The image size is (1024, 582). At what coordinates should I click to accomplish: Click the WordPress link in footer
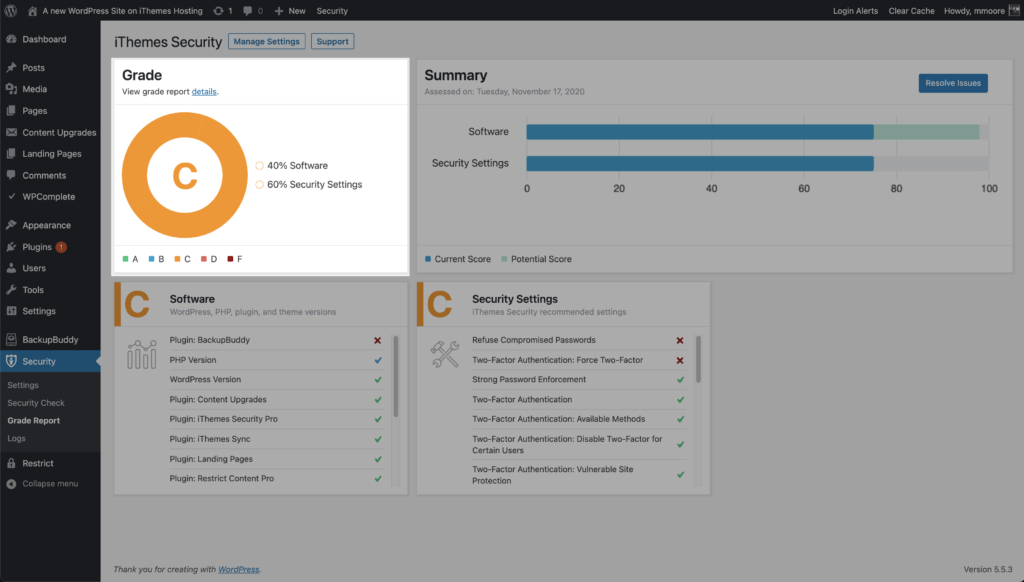tap(238, 570)
